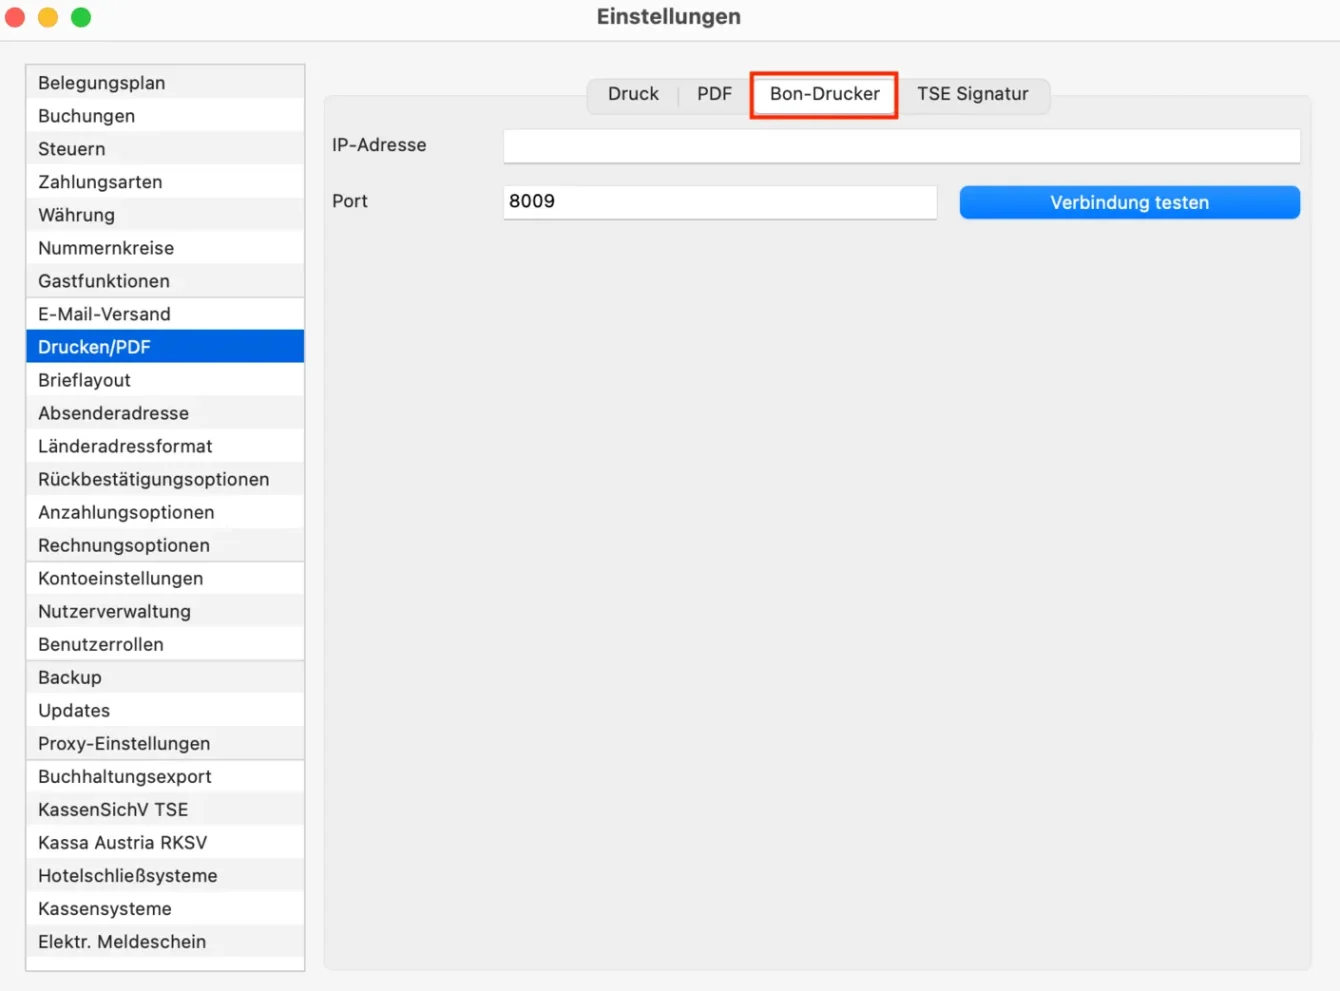Choose Proxy-Einstellungen entry
Viewport: 1340px width, 991px height.
(x=165, y=743)
